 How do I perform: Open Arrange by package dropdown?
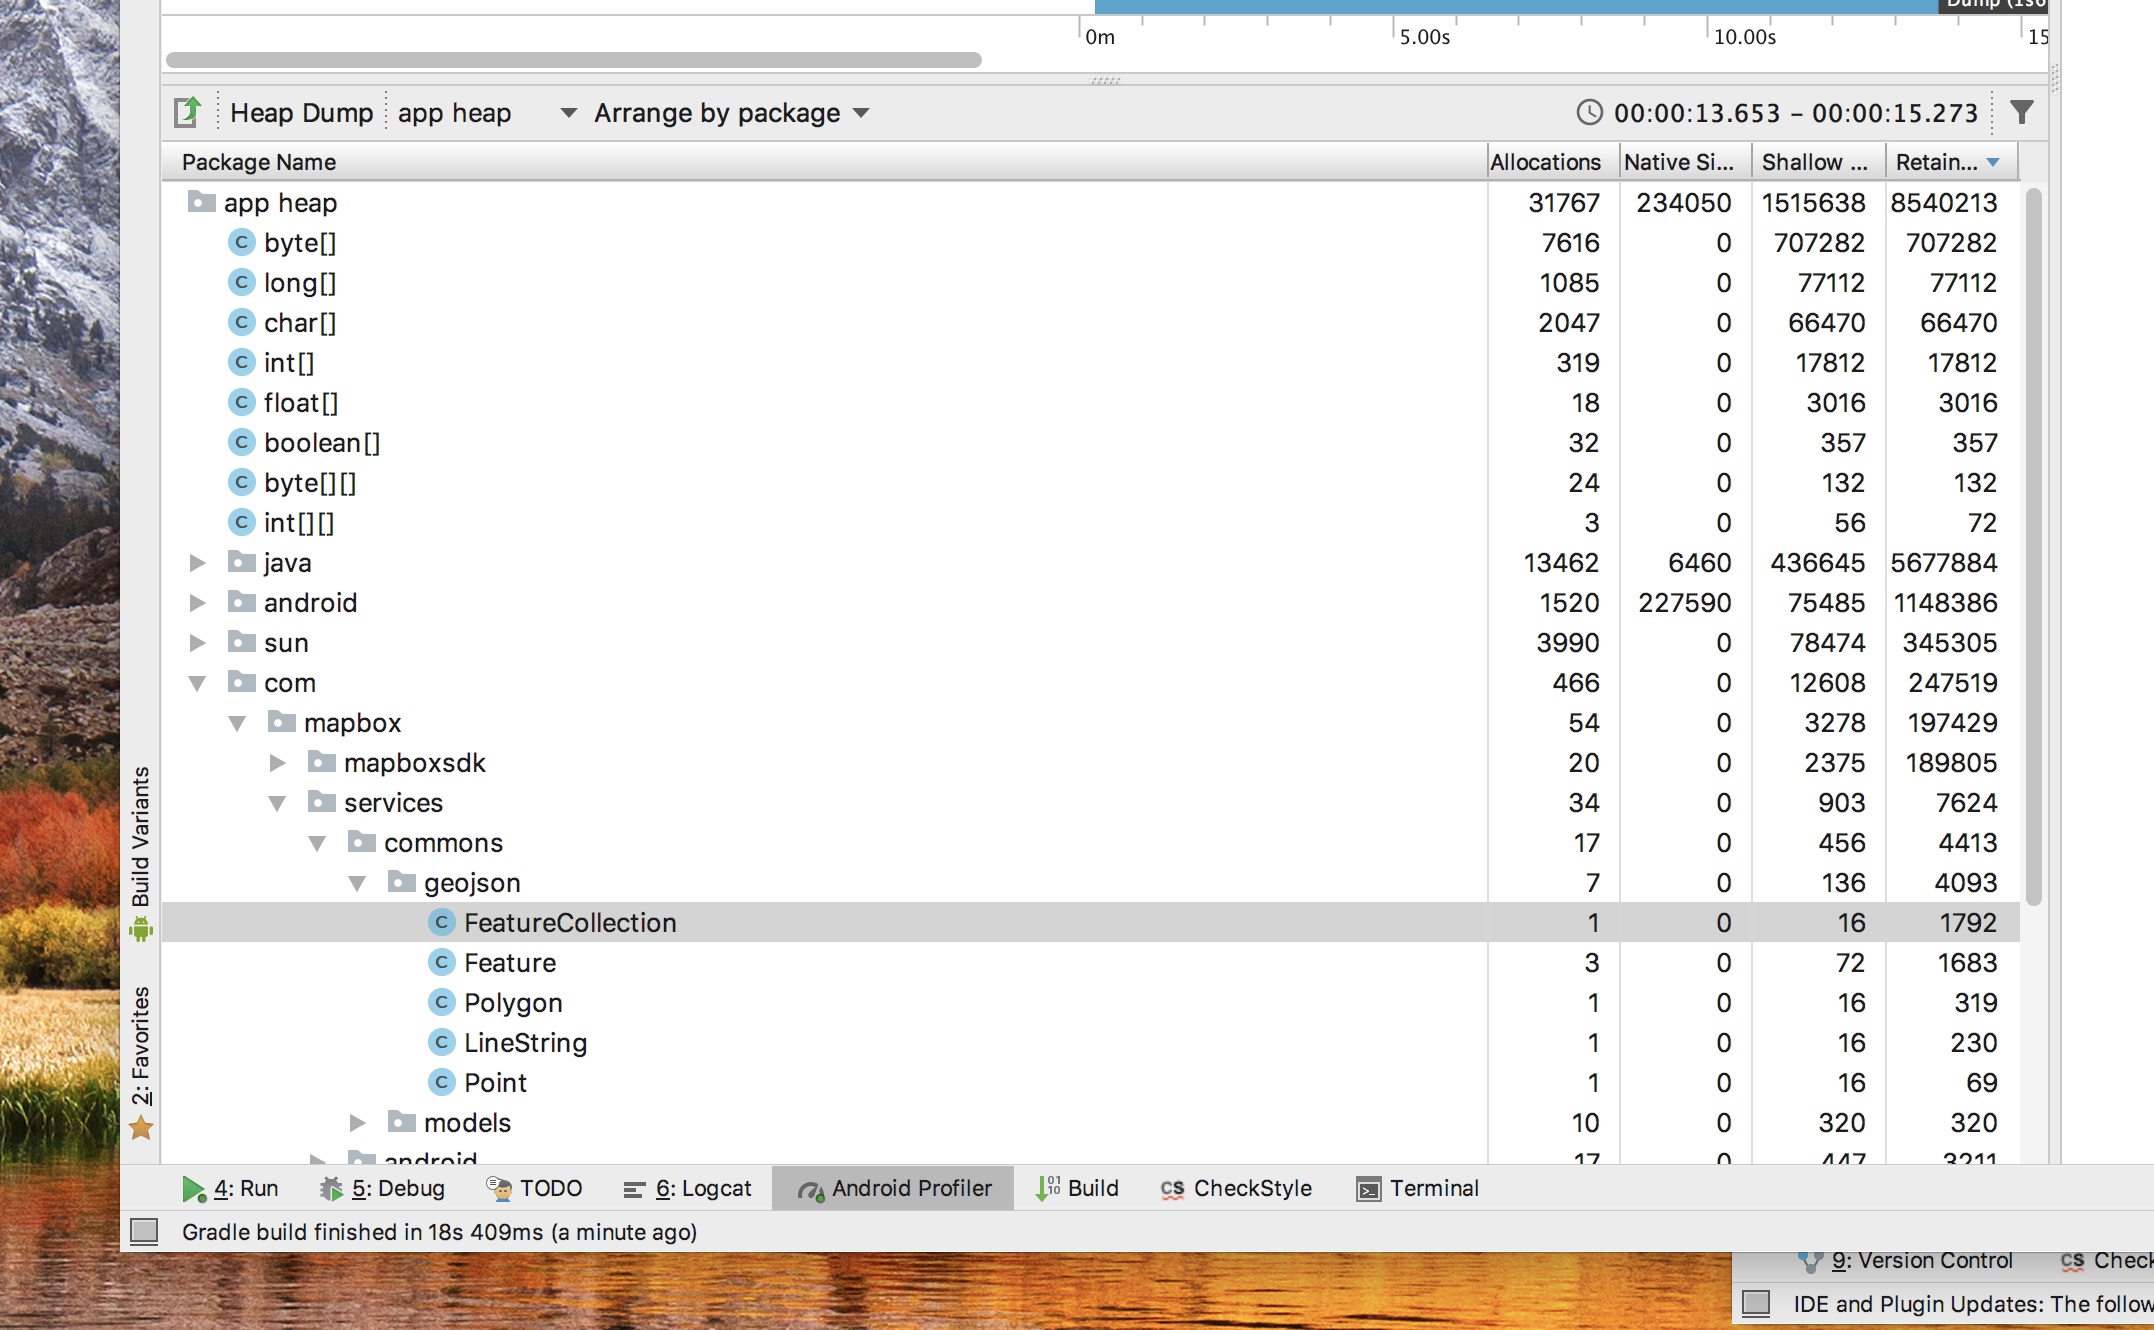[x=731, y=113]
